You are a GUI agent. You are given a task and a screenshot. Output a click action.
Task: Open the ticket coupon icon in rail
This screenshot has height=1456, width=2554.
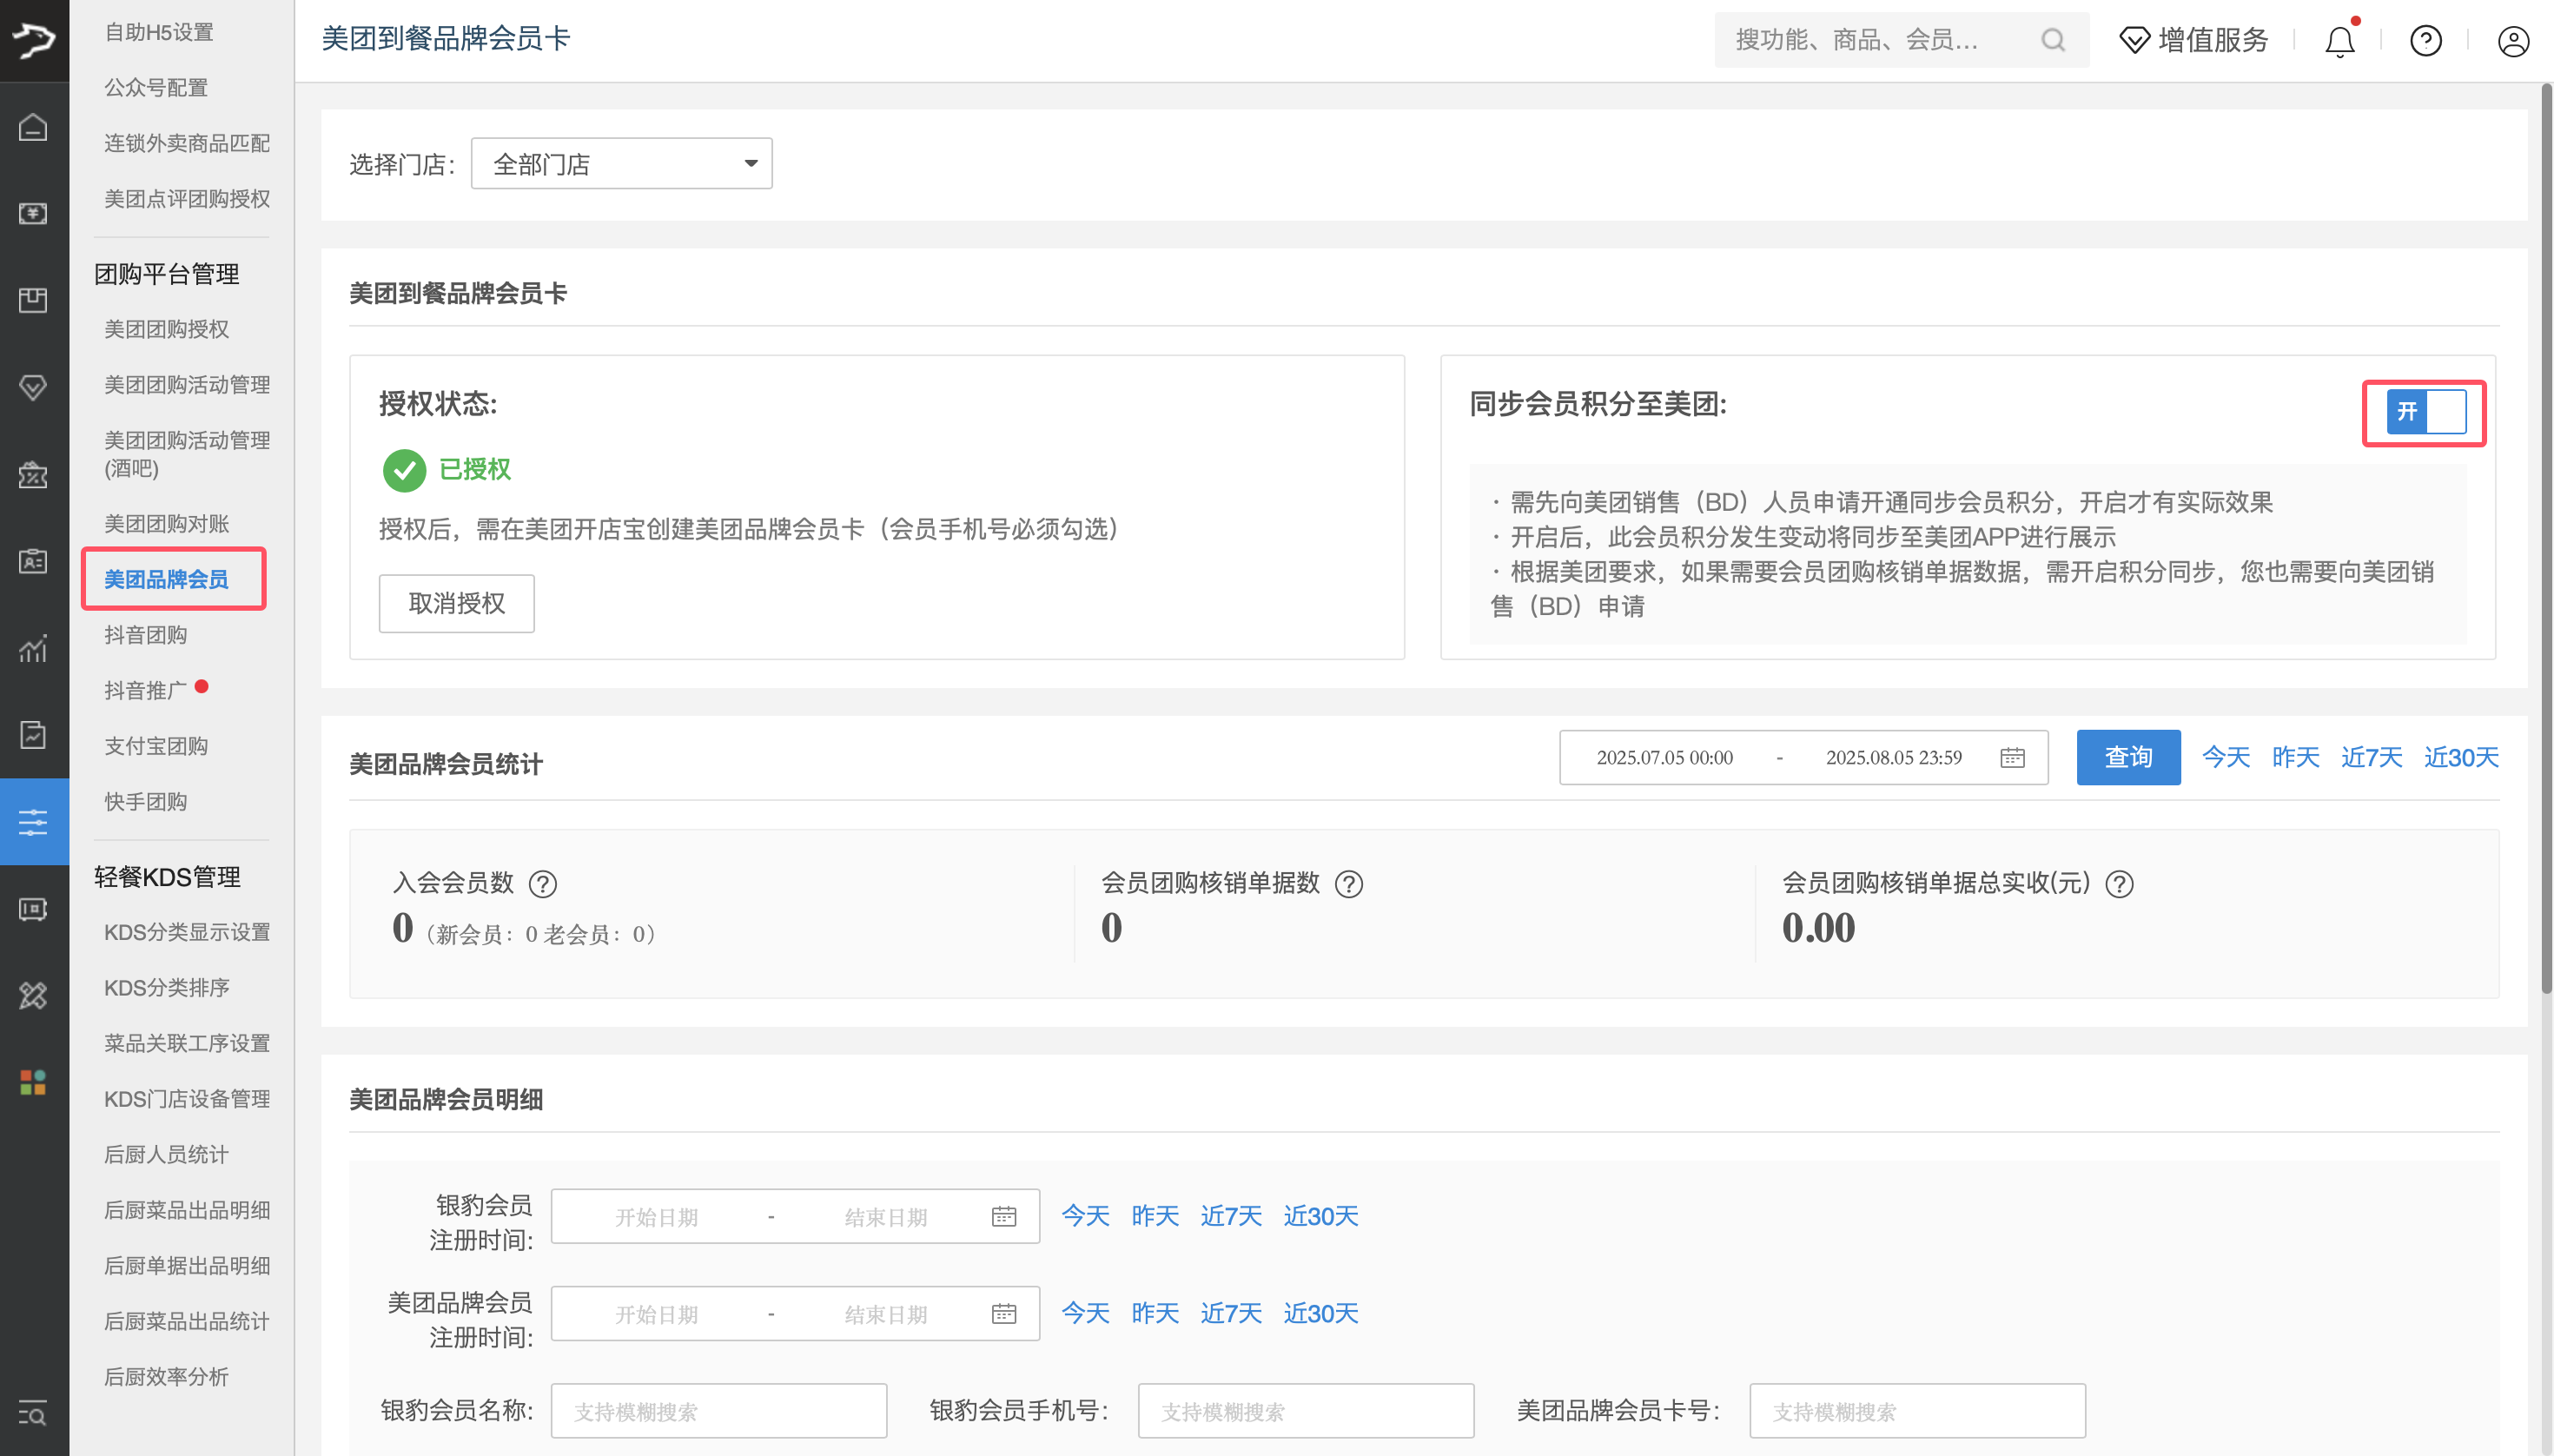(33, 909)
